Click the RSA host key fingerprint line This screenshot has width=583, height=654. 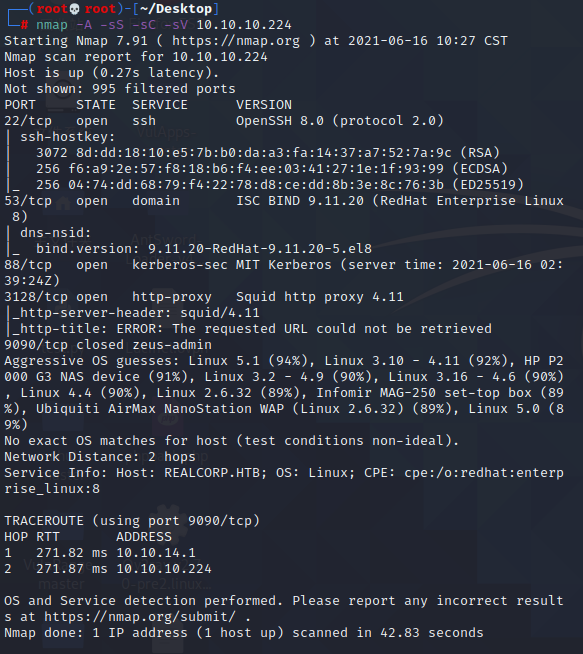tap(268, 153)
